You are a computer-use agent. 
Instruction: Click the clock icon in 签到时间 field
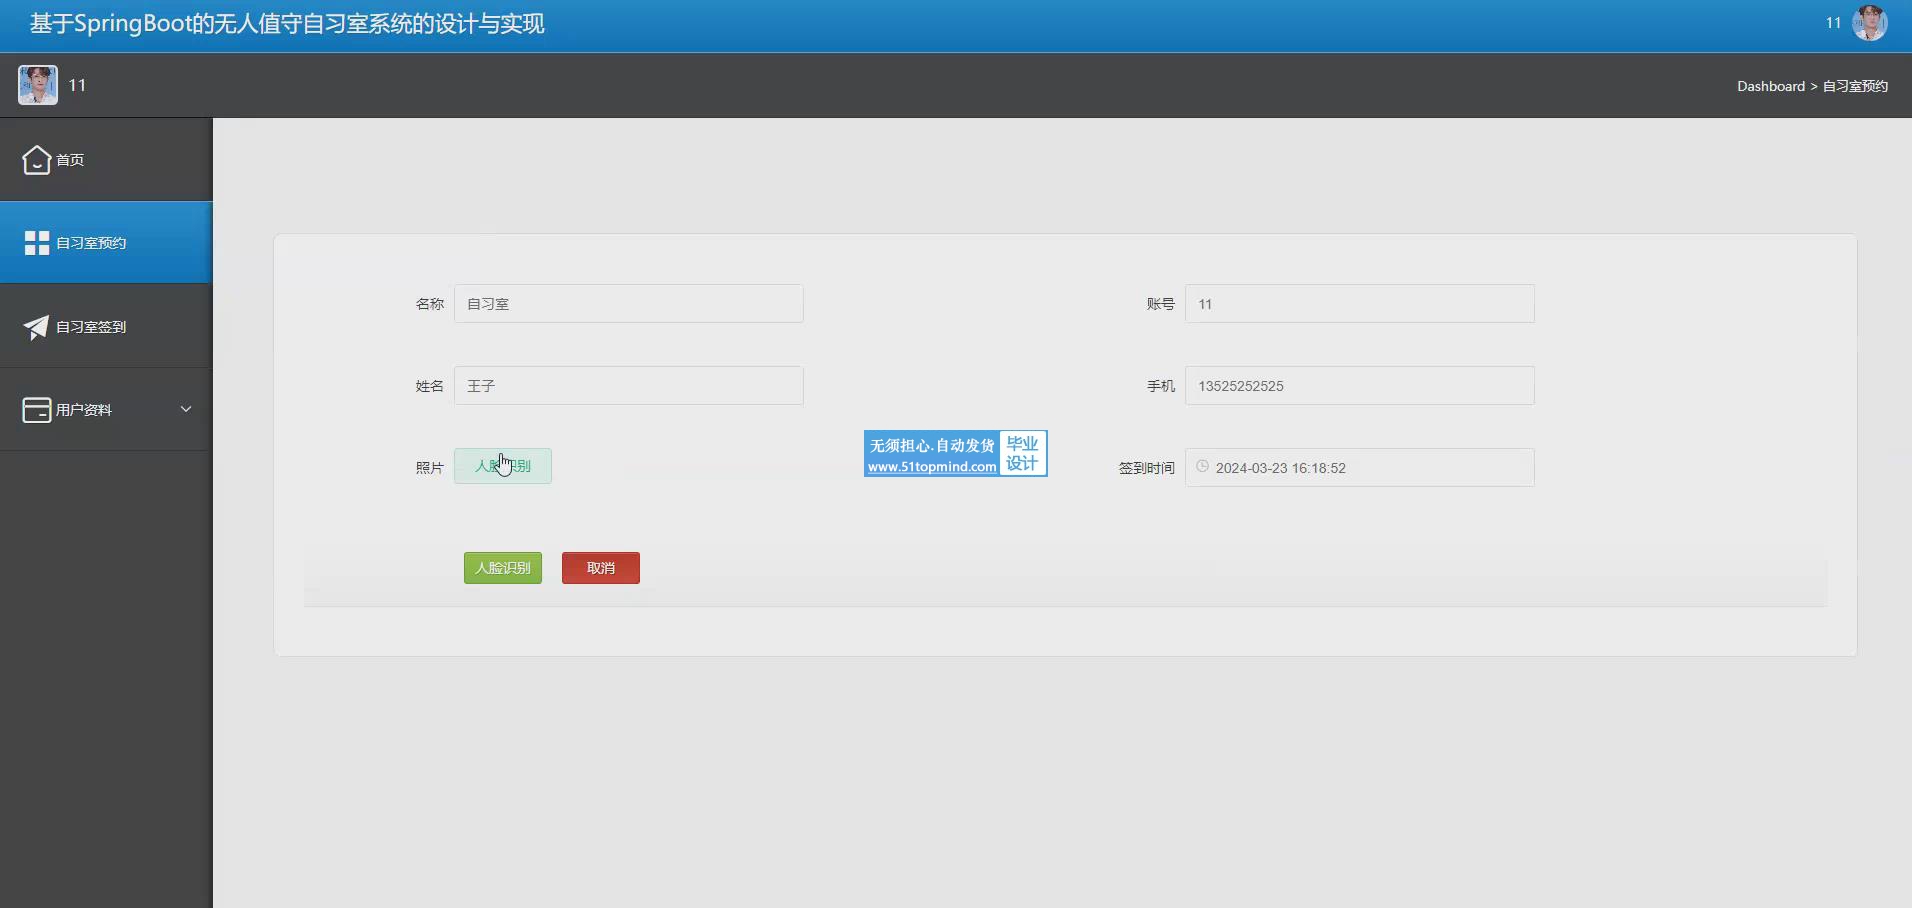[1203, 467]
